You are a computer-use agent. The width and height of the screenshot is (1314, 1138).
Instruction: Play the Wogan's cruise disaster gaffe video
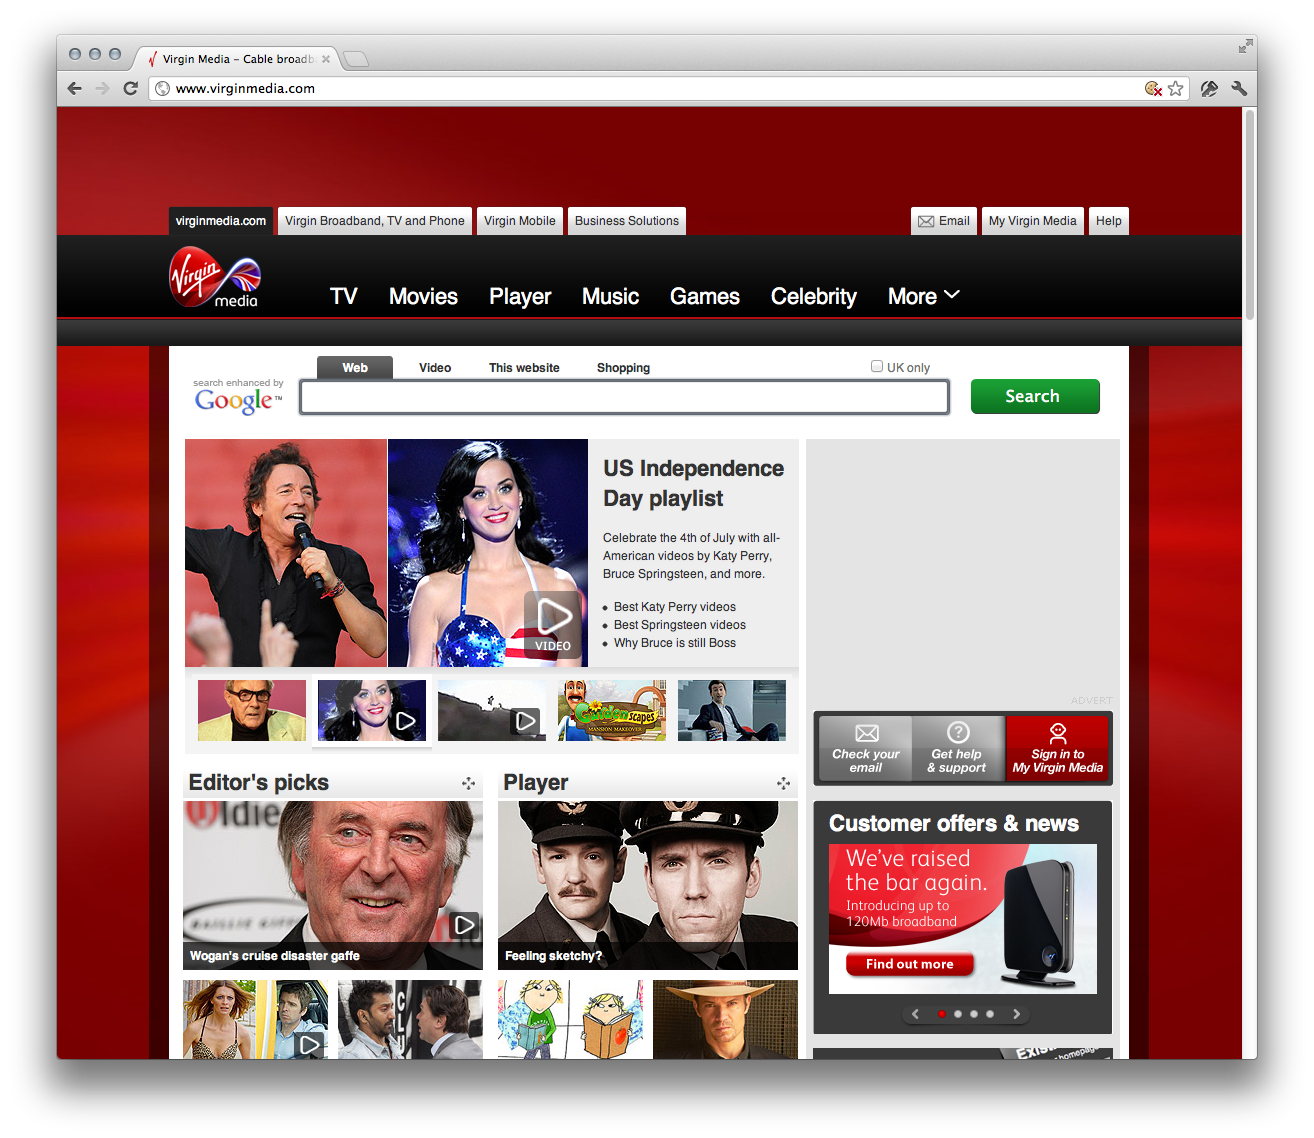[x=464, y=925]
